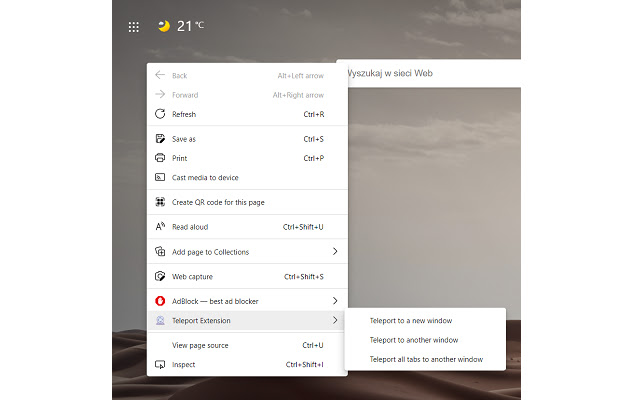Click the Alt+Right arrow shortcut text

(298, 95)
